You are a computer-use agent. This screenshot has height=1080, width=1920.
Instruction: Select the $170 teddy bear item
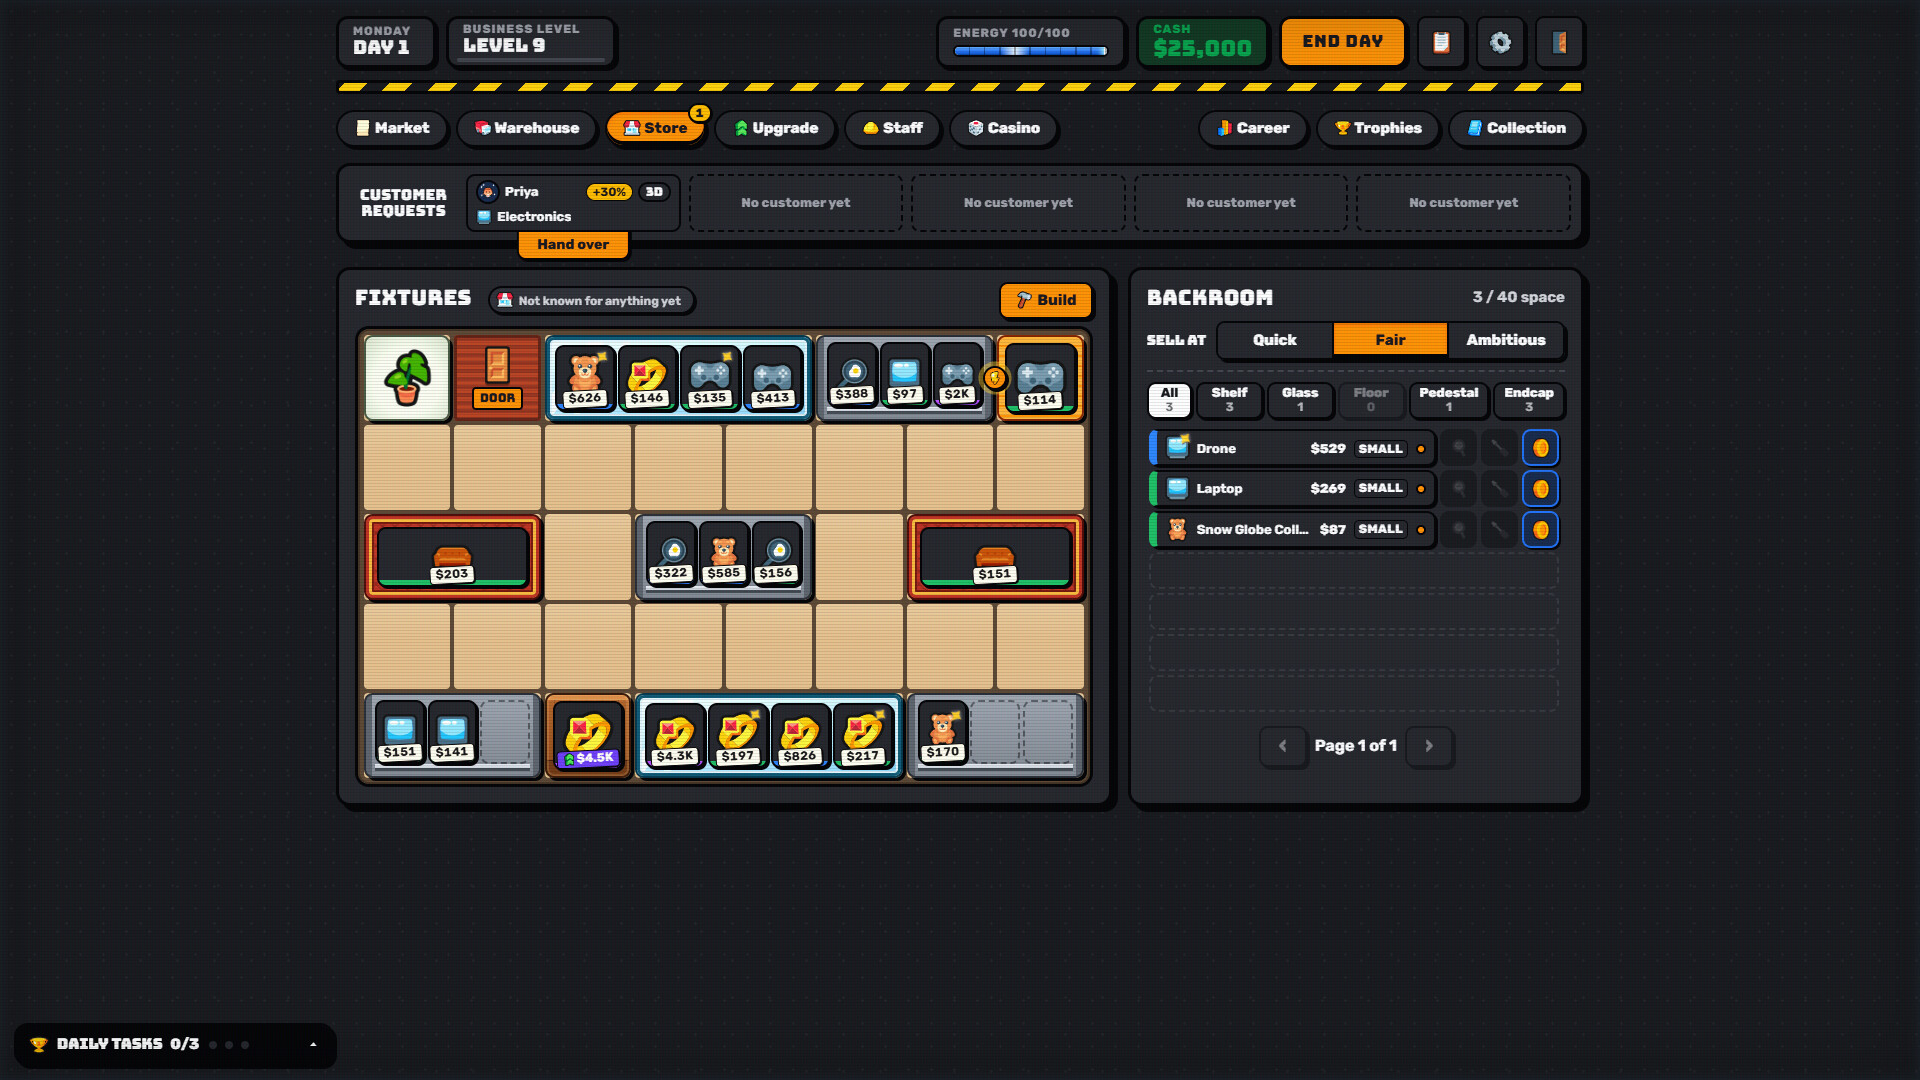tap(943, 734)
